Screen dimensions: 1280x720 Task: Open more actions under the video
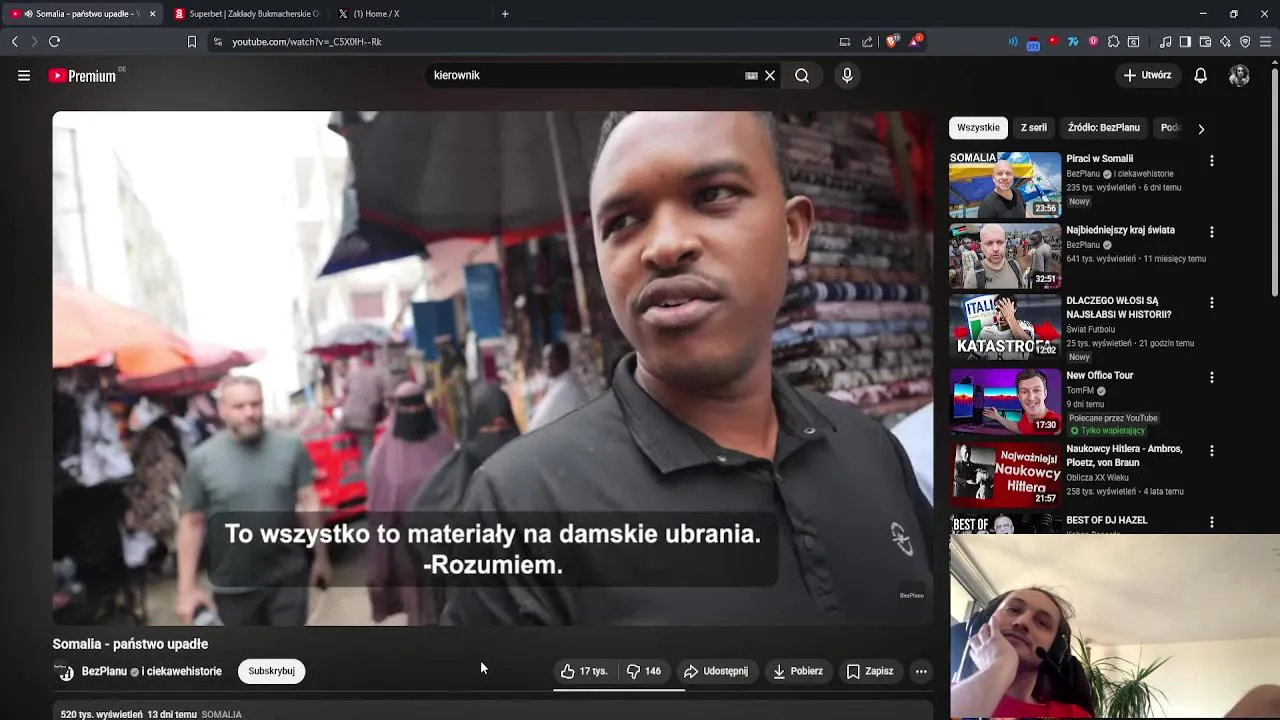921,671
